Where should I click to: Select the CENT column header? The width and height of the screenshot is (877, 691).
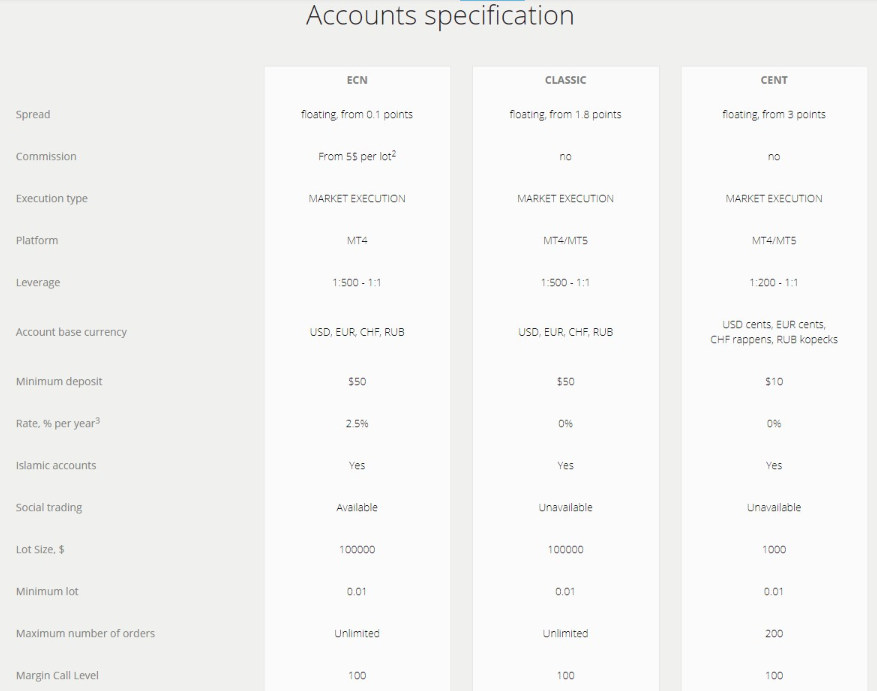click(774, 80)
